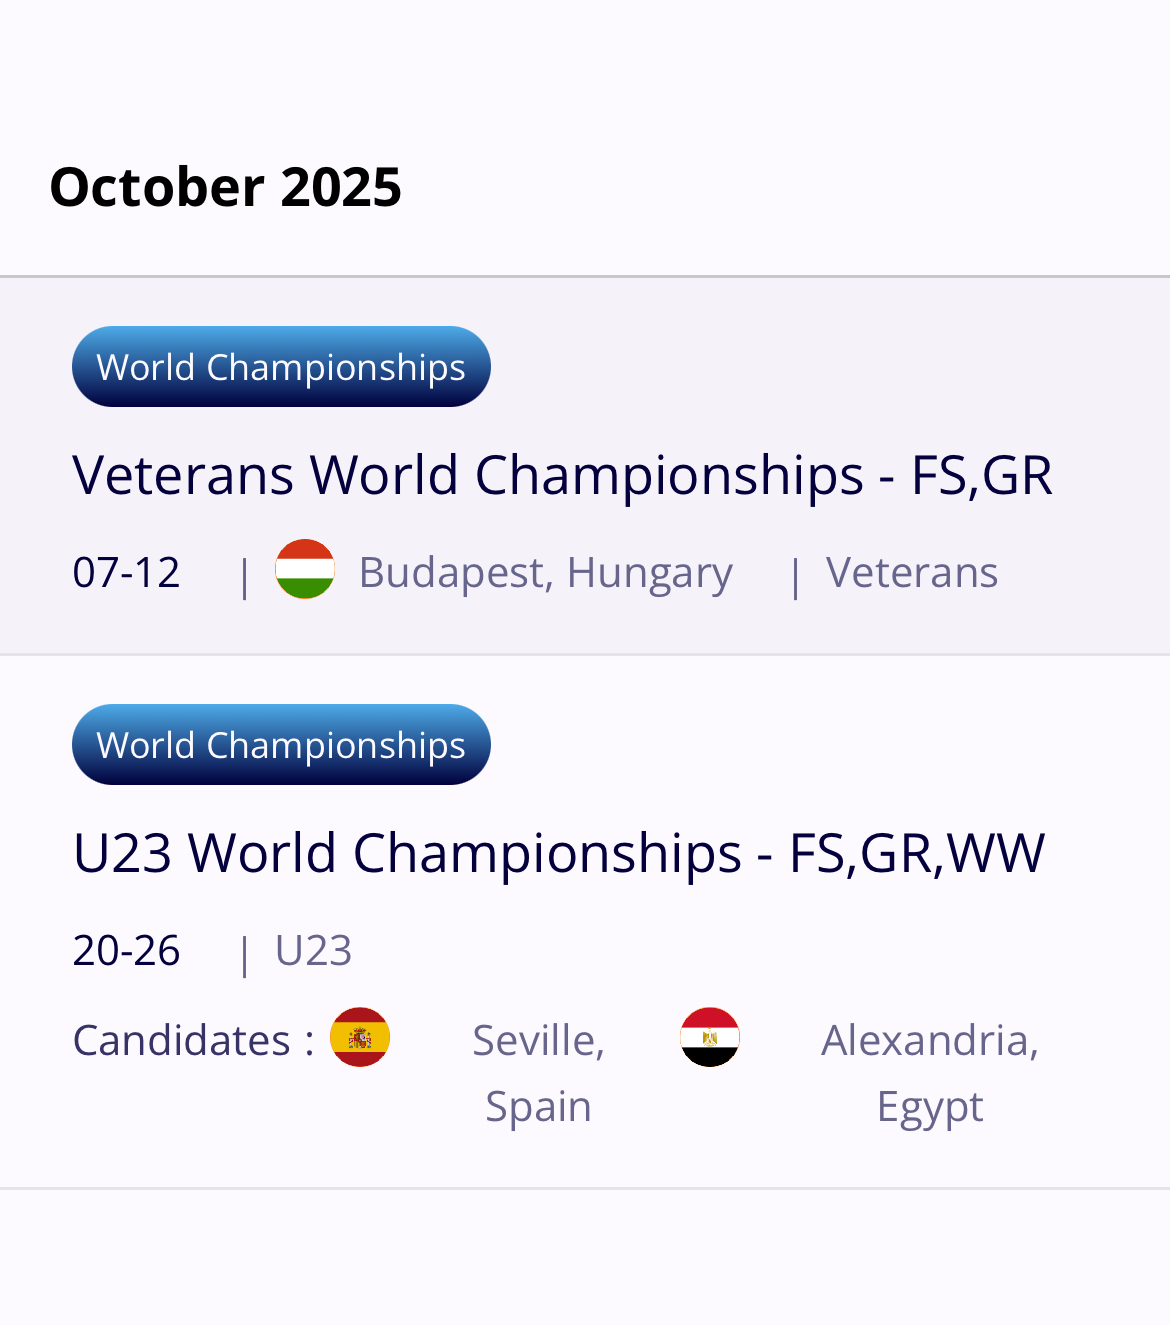This screenshot has width=1170, height=1325.
Task: Click the Hungary flag icon
Action: (305, 569)
